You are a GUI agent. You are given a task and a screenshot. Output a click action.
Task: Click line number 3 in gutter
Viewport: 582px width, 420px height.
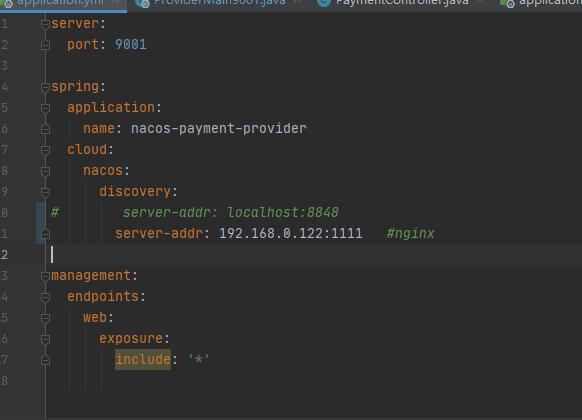(4, 66)
